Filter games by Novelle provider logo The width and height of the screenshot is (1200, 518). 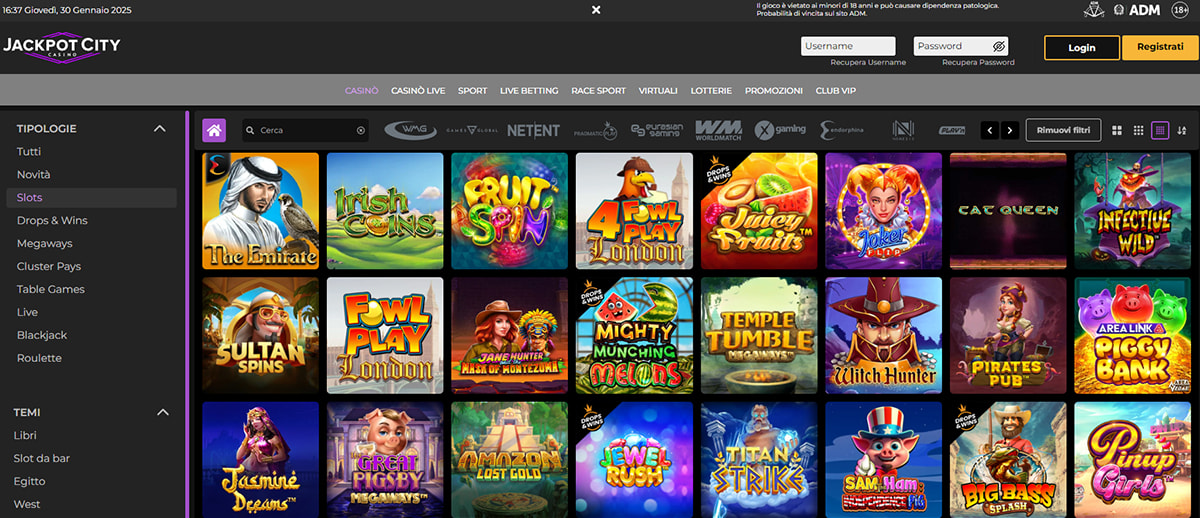pos(904,130)
